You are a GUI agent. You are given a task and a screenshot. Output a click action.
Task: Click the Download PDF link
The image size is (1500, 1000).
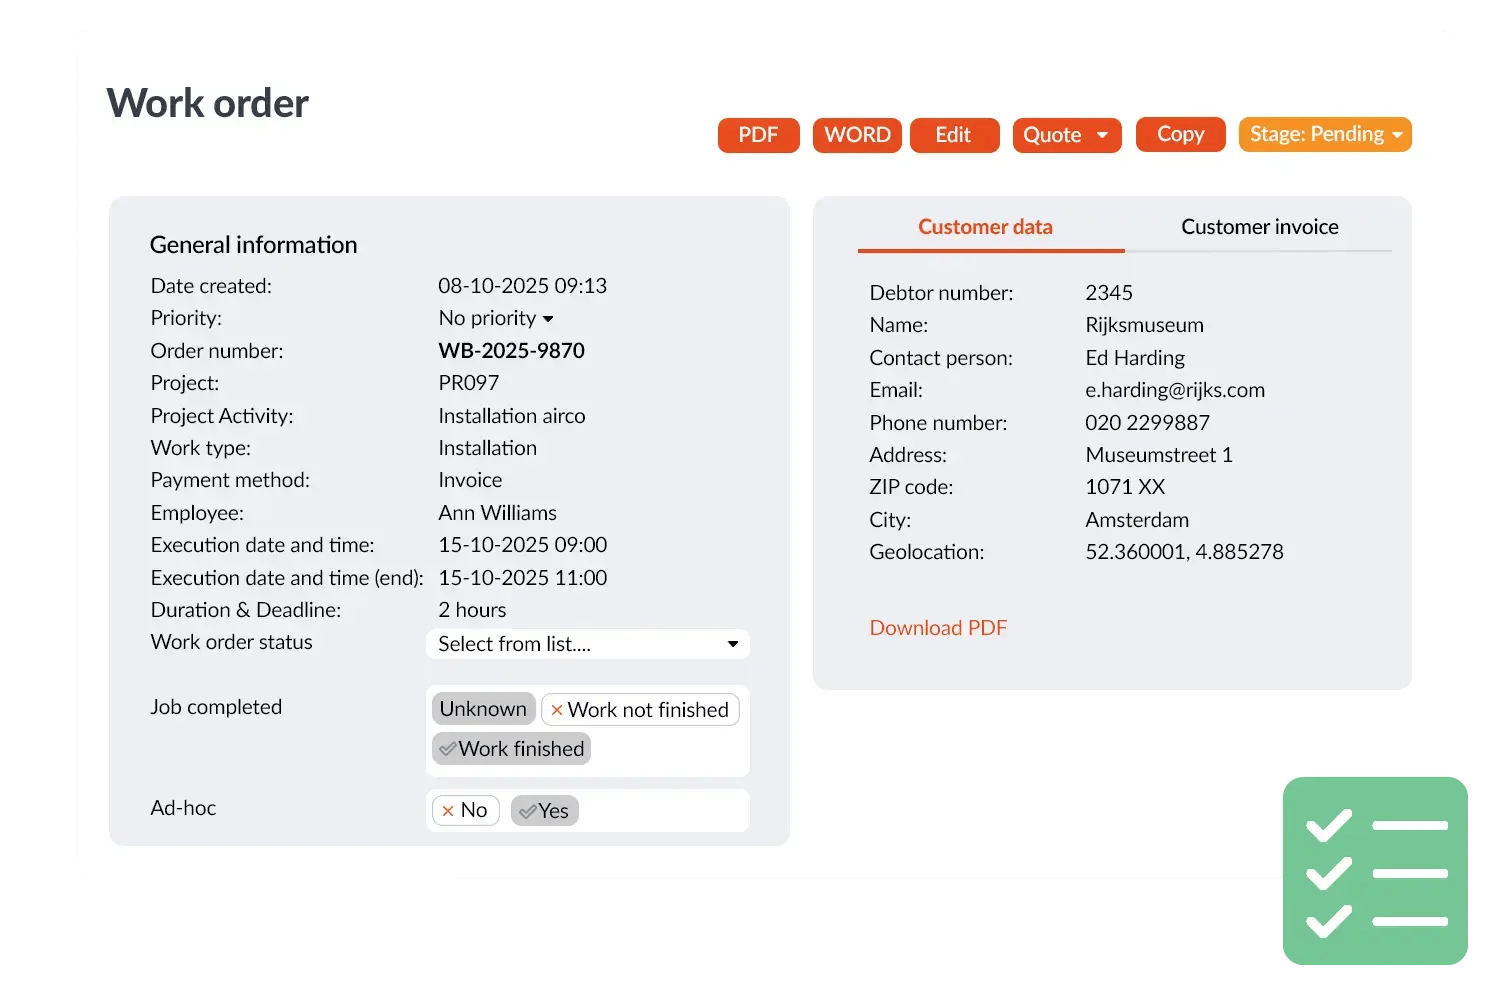[x=938, y=628]
